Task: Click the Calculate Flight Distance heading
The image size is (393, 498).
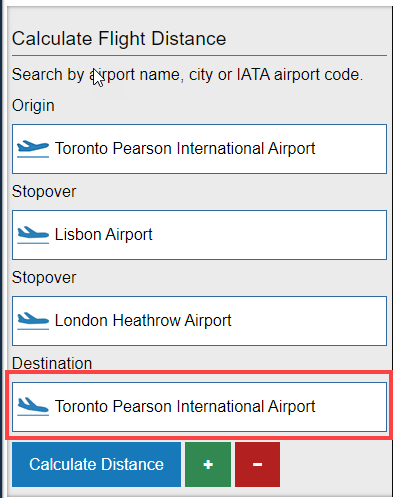Action: pyautogui.click(x=119, y=39)
